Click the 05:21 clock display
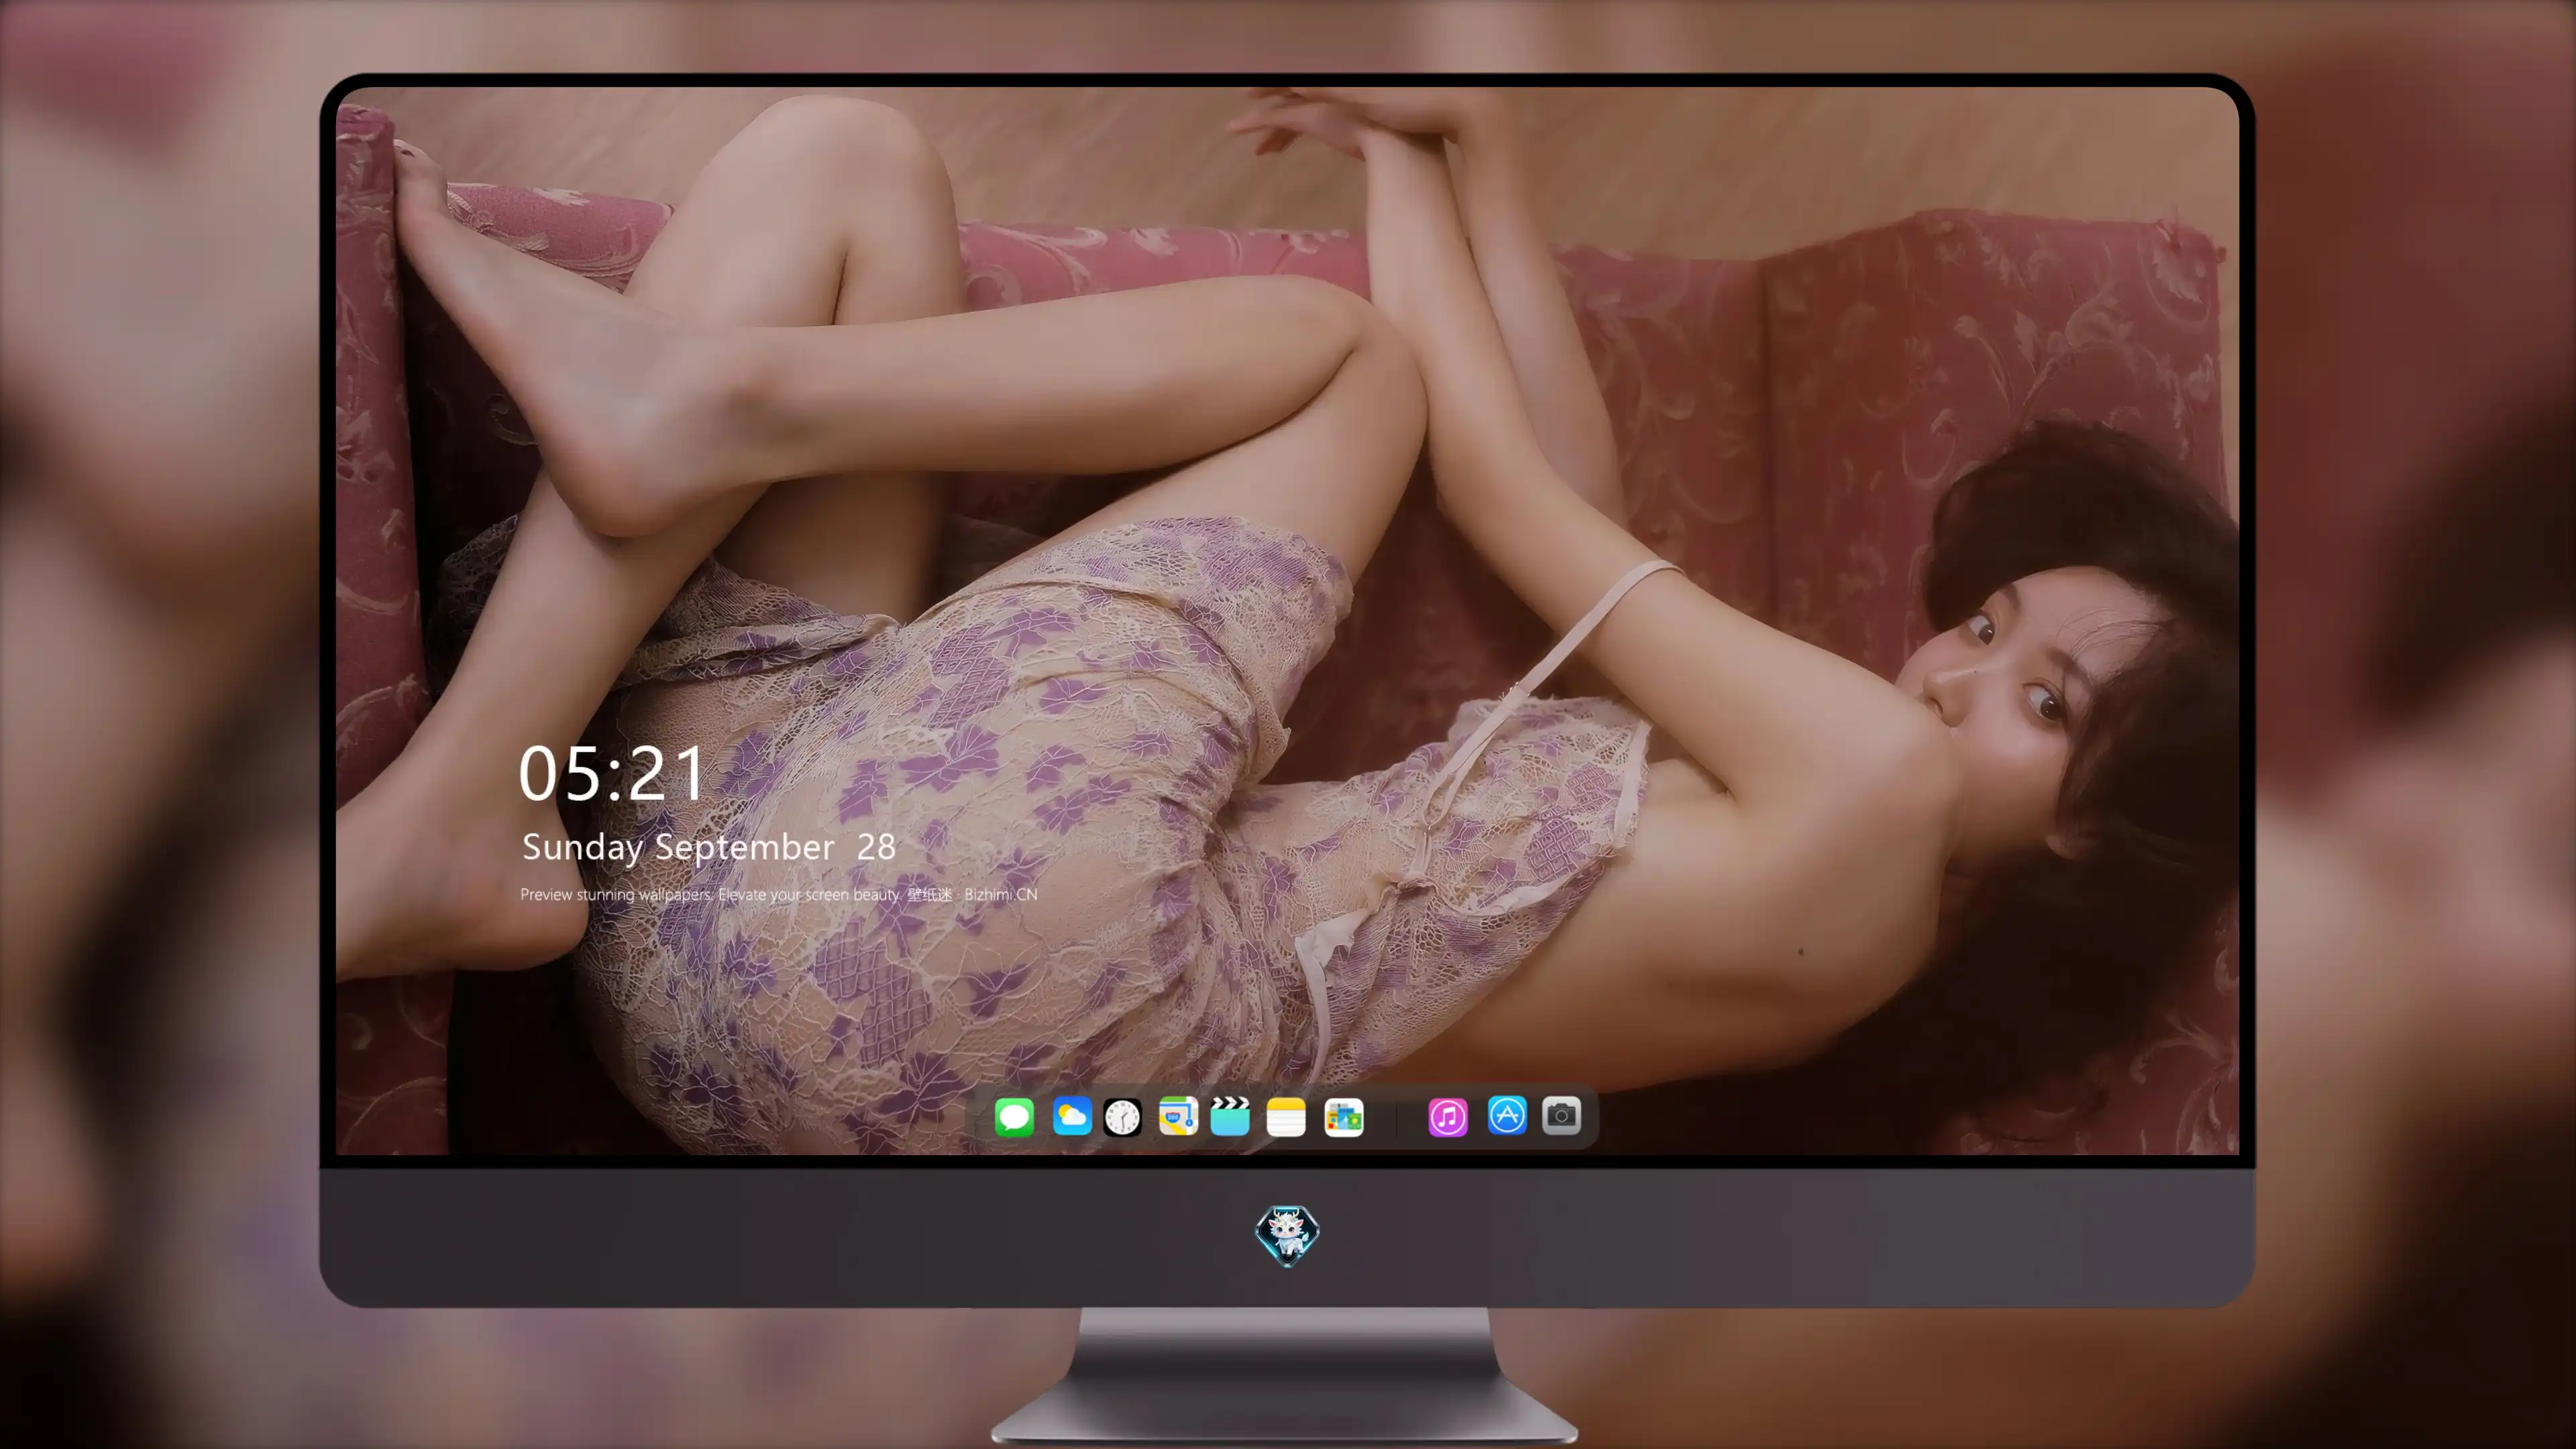 click(x=612, y=773)
